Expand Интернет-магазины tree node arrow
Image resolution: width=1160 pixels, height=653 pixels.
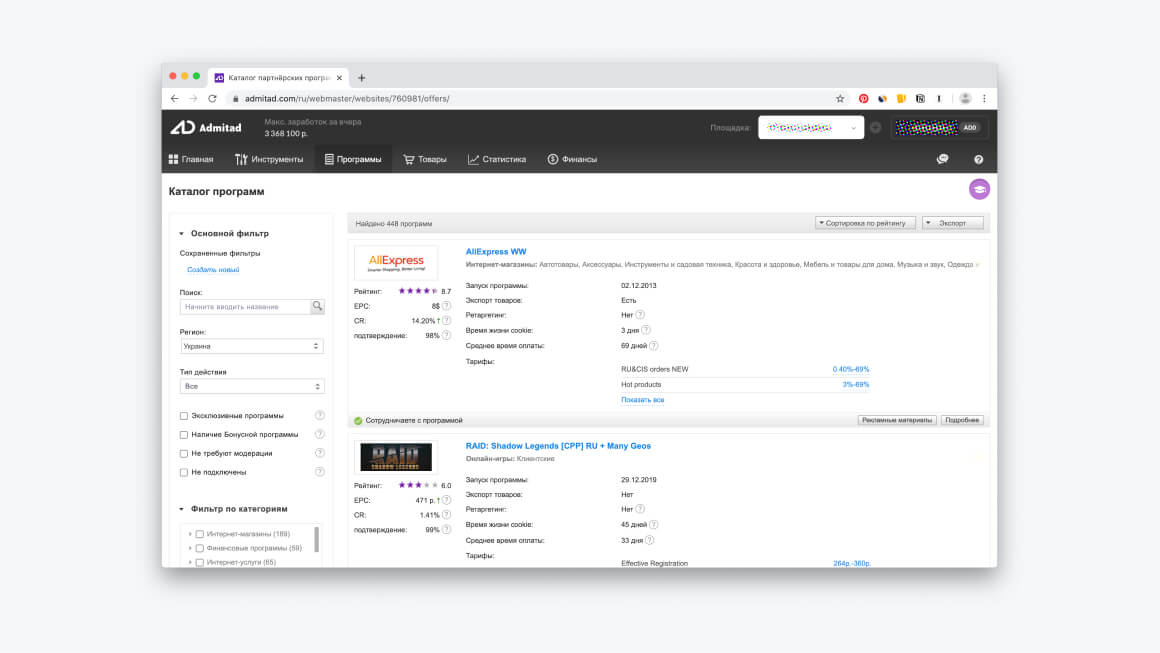pyautogui.click(x=190, y=534)
